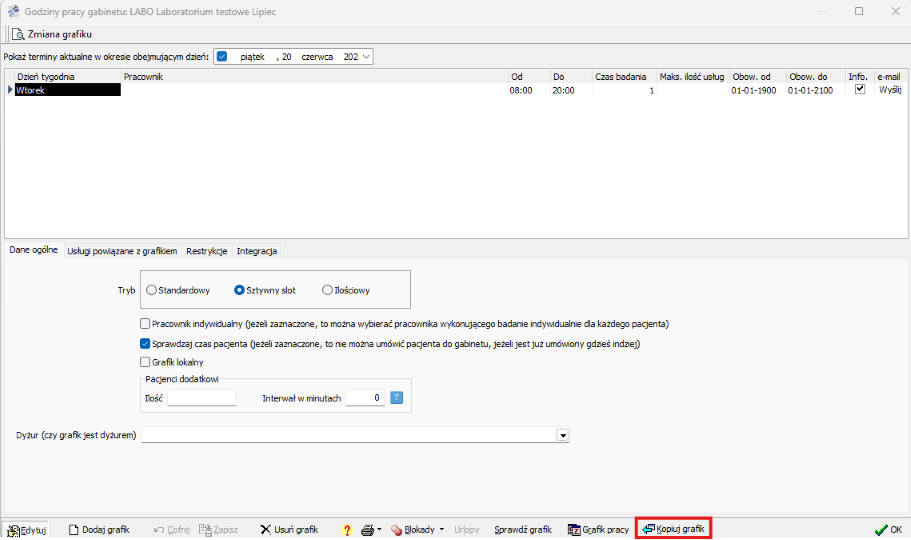
Task: Click the blue help icon beside Interwał field
Action: coord(396,398)
